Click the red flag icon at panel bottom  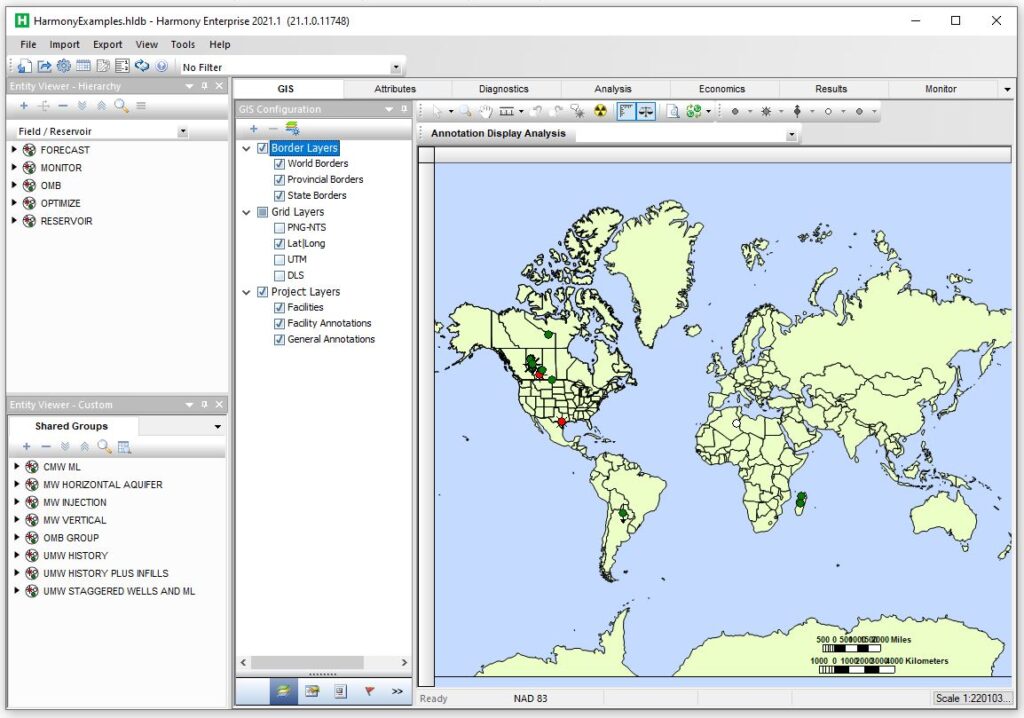tap(369, 691)
